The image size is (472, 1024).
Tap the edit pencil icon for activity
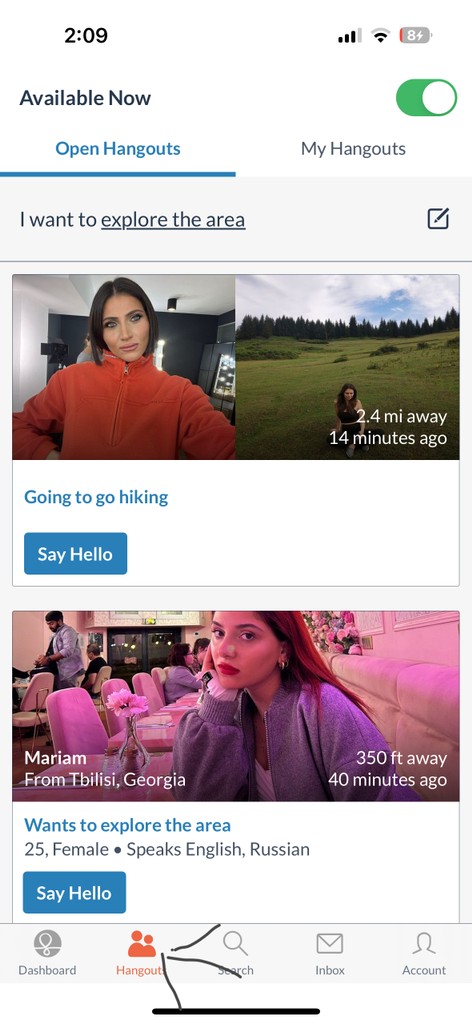438,219
